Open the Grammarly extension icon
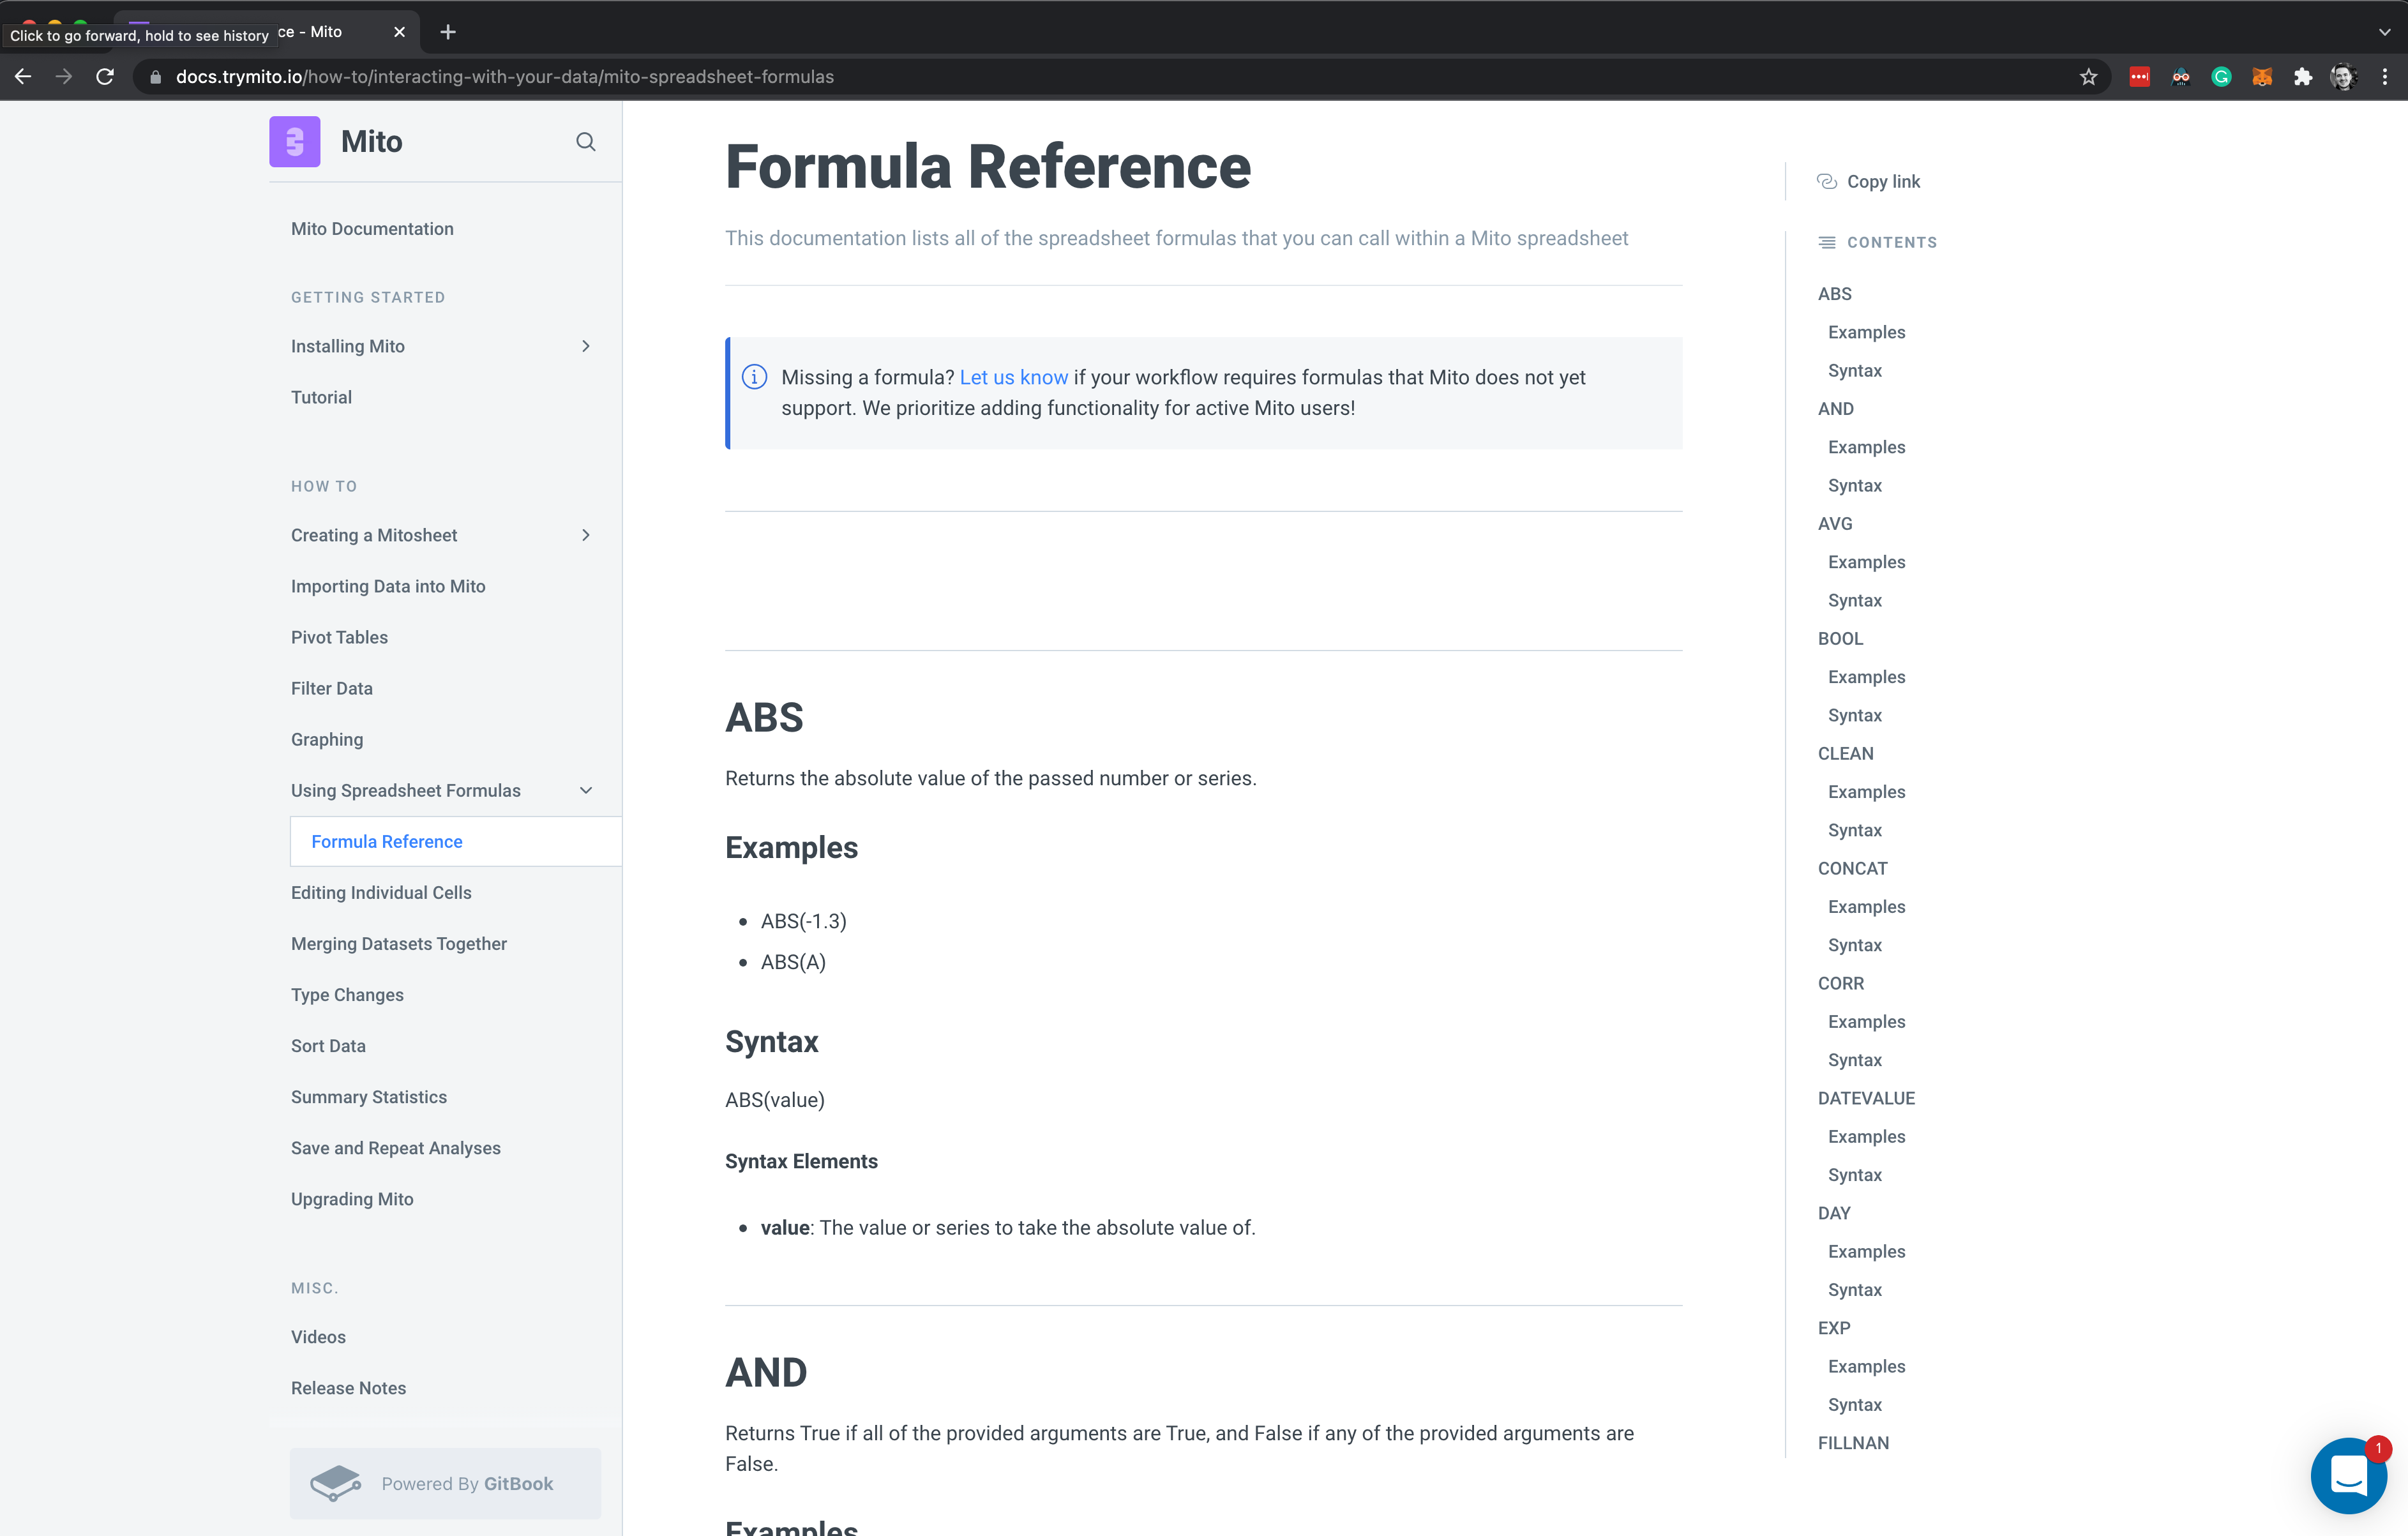2408x1536 pixels. tap(2221, 77)
